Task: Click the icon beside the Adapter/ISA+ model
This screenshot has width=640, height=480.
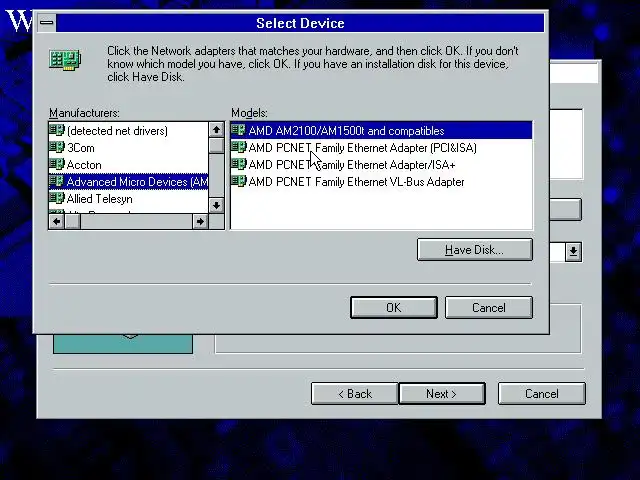Action: 239,164
